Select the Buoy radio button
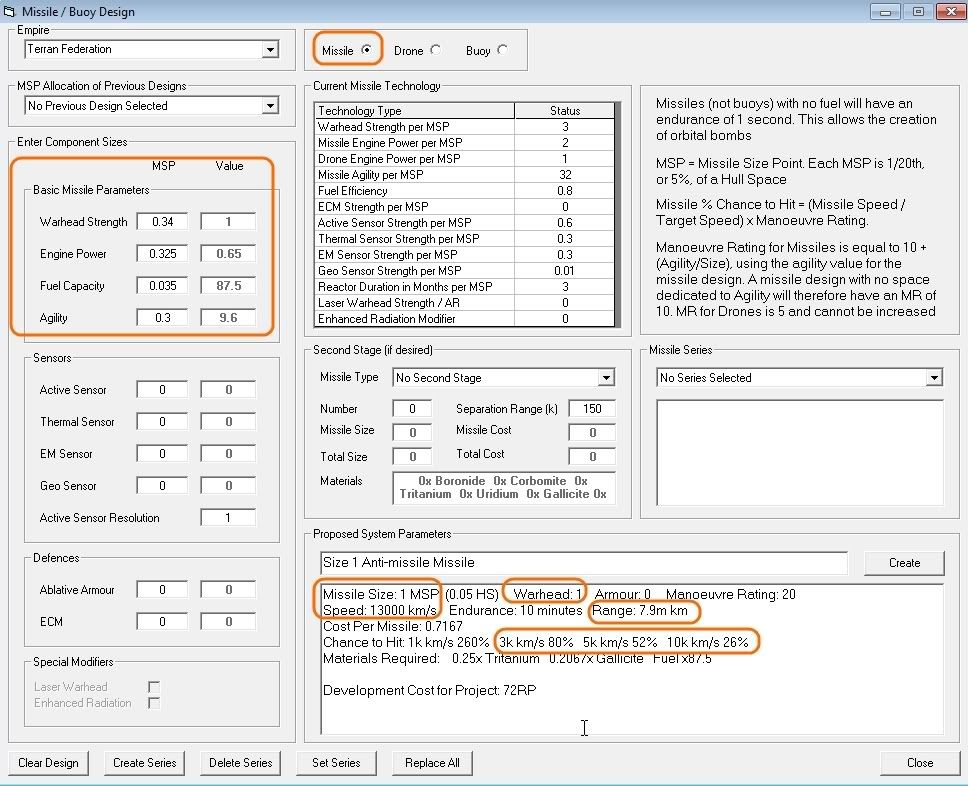Viewport: 968px width, 786px height. click(x=503, y=50)
